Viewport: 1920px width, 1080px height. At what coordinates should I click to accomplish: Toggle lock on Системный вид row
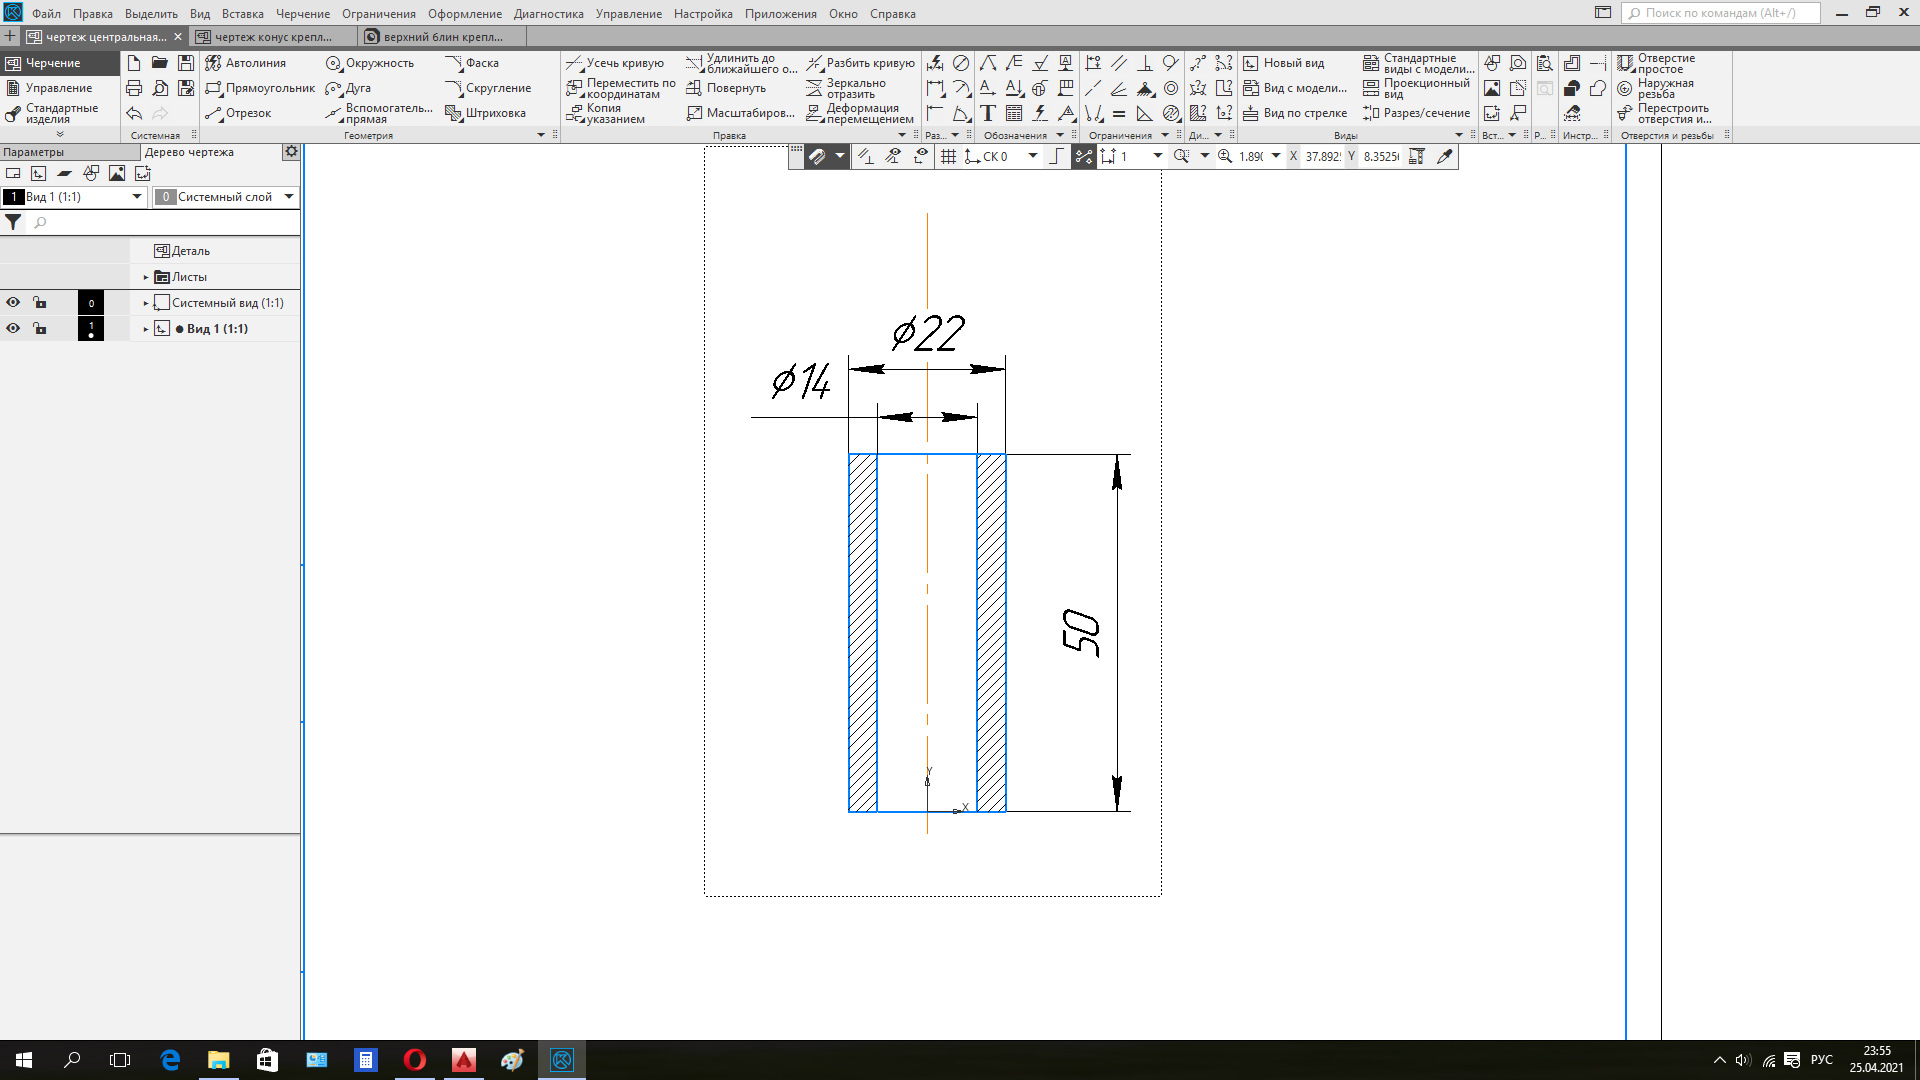pyautogui.click(x=39, y=302)
